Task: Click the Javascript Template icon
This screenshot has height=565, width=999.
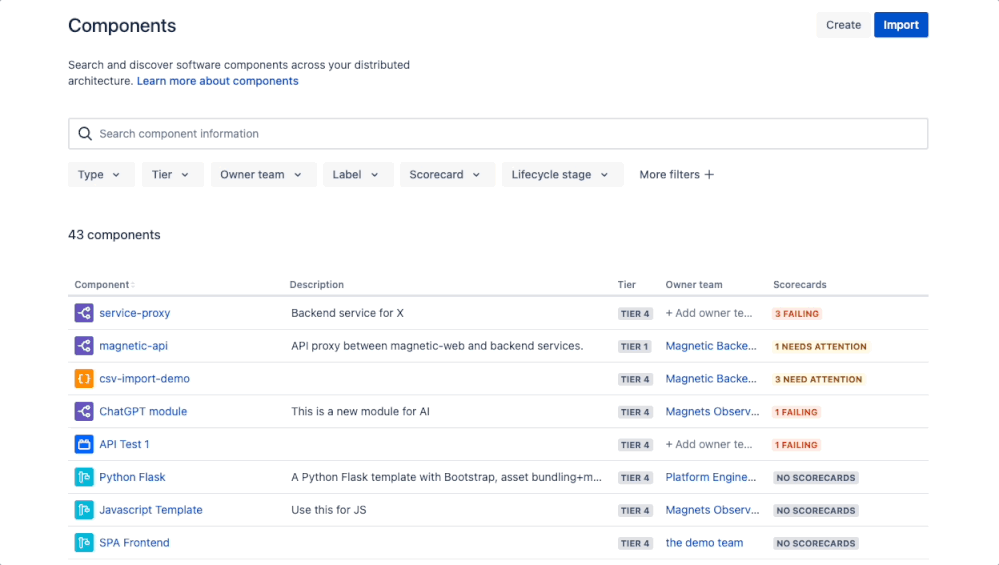Action: (x=84, y=510)
